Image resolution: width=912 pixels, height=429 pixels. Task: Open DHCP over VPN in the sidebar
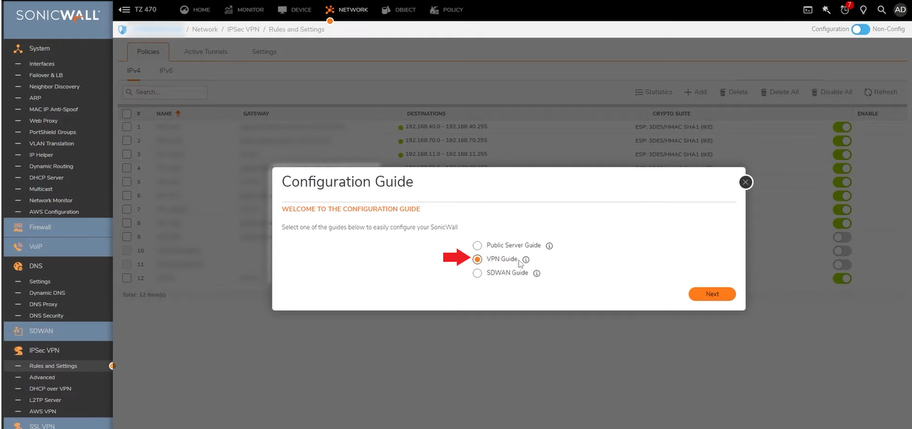pos(50,389)
